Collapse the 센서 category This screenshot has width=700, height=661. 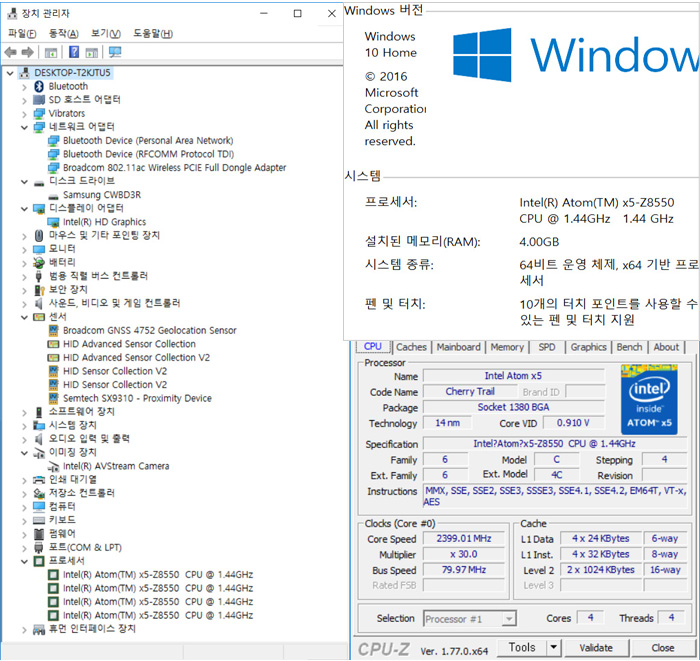click(25, 317)
